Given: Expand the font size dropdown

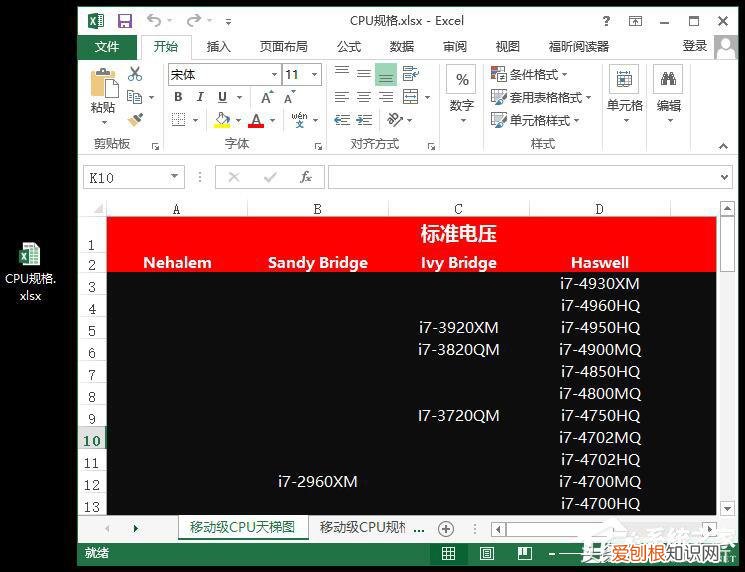Looking at the screenshot, I should point(314,75).
